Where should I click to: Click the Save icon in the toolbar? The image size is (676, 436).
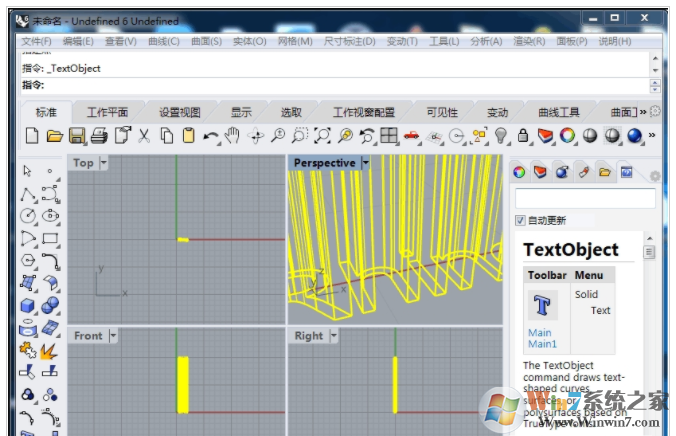tap(77, 136)
